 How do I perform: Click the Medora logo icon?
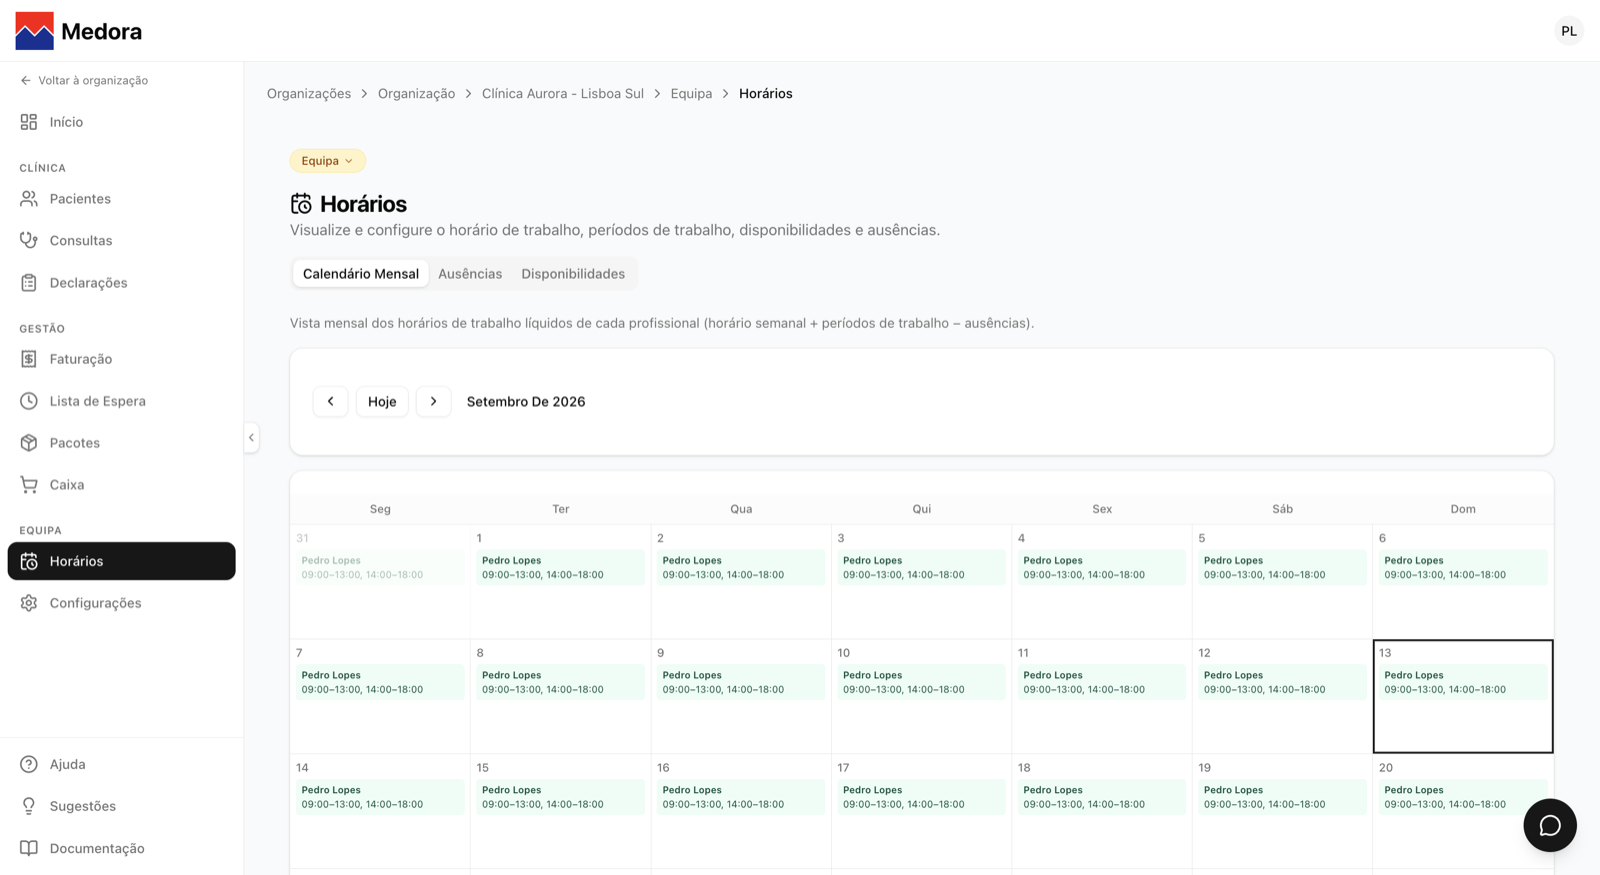pos(35,31)
